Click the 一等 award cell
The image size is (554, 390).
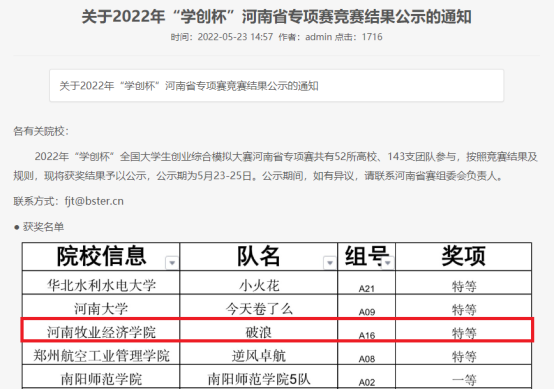click(x=463, y=377)
